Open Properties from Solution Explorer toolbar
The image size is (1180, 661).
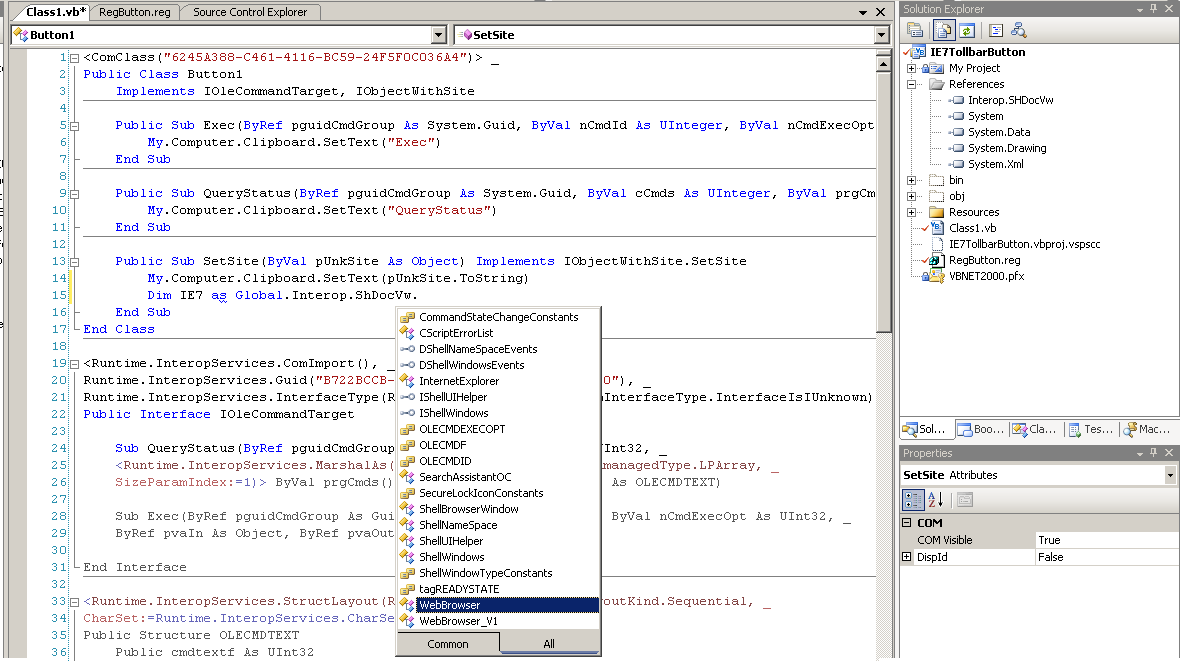915,30
